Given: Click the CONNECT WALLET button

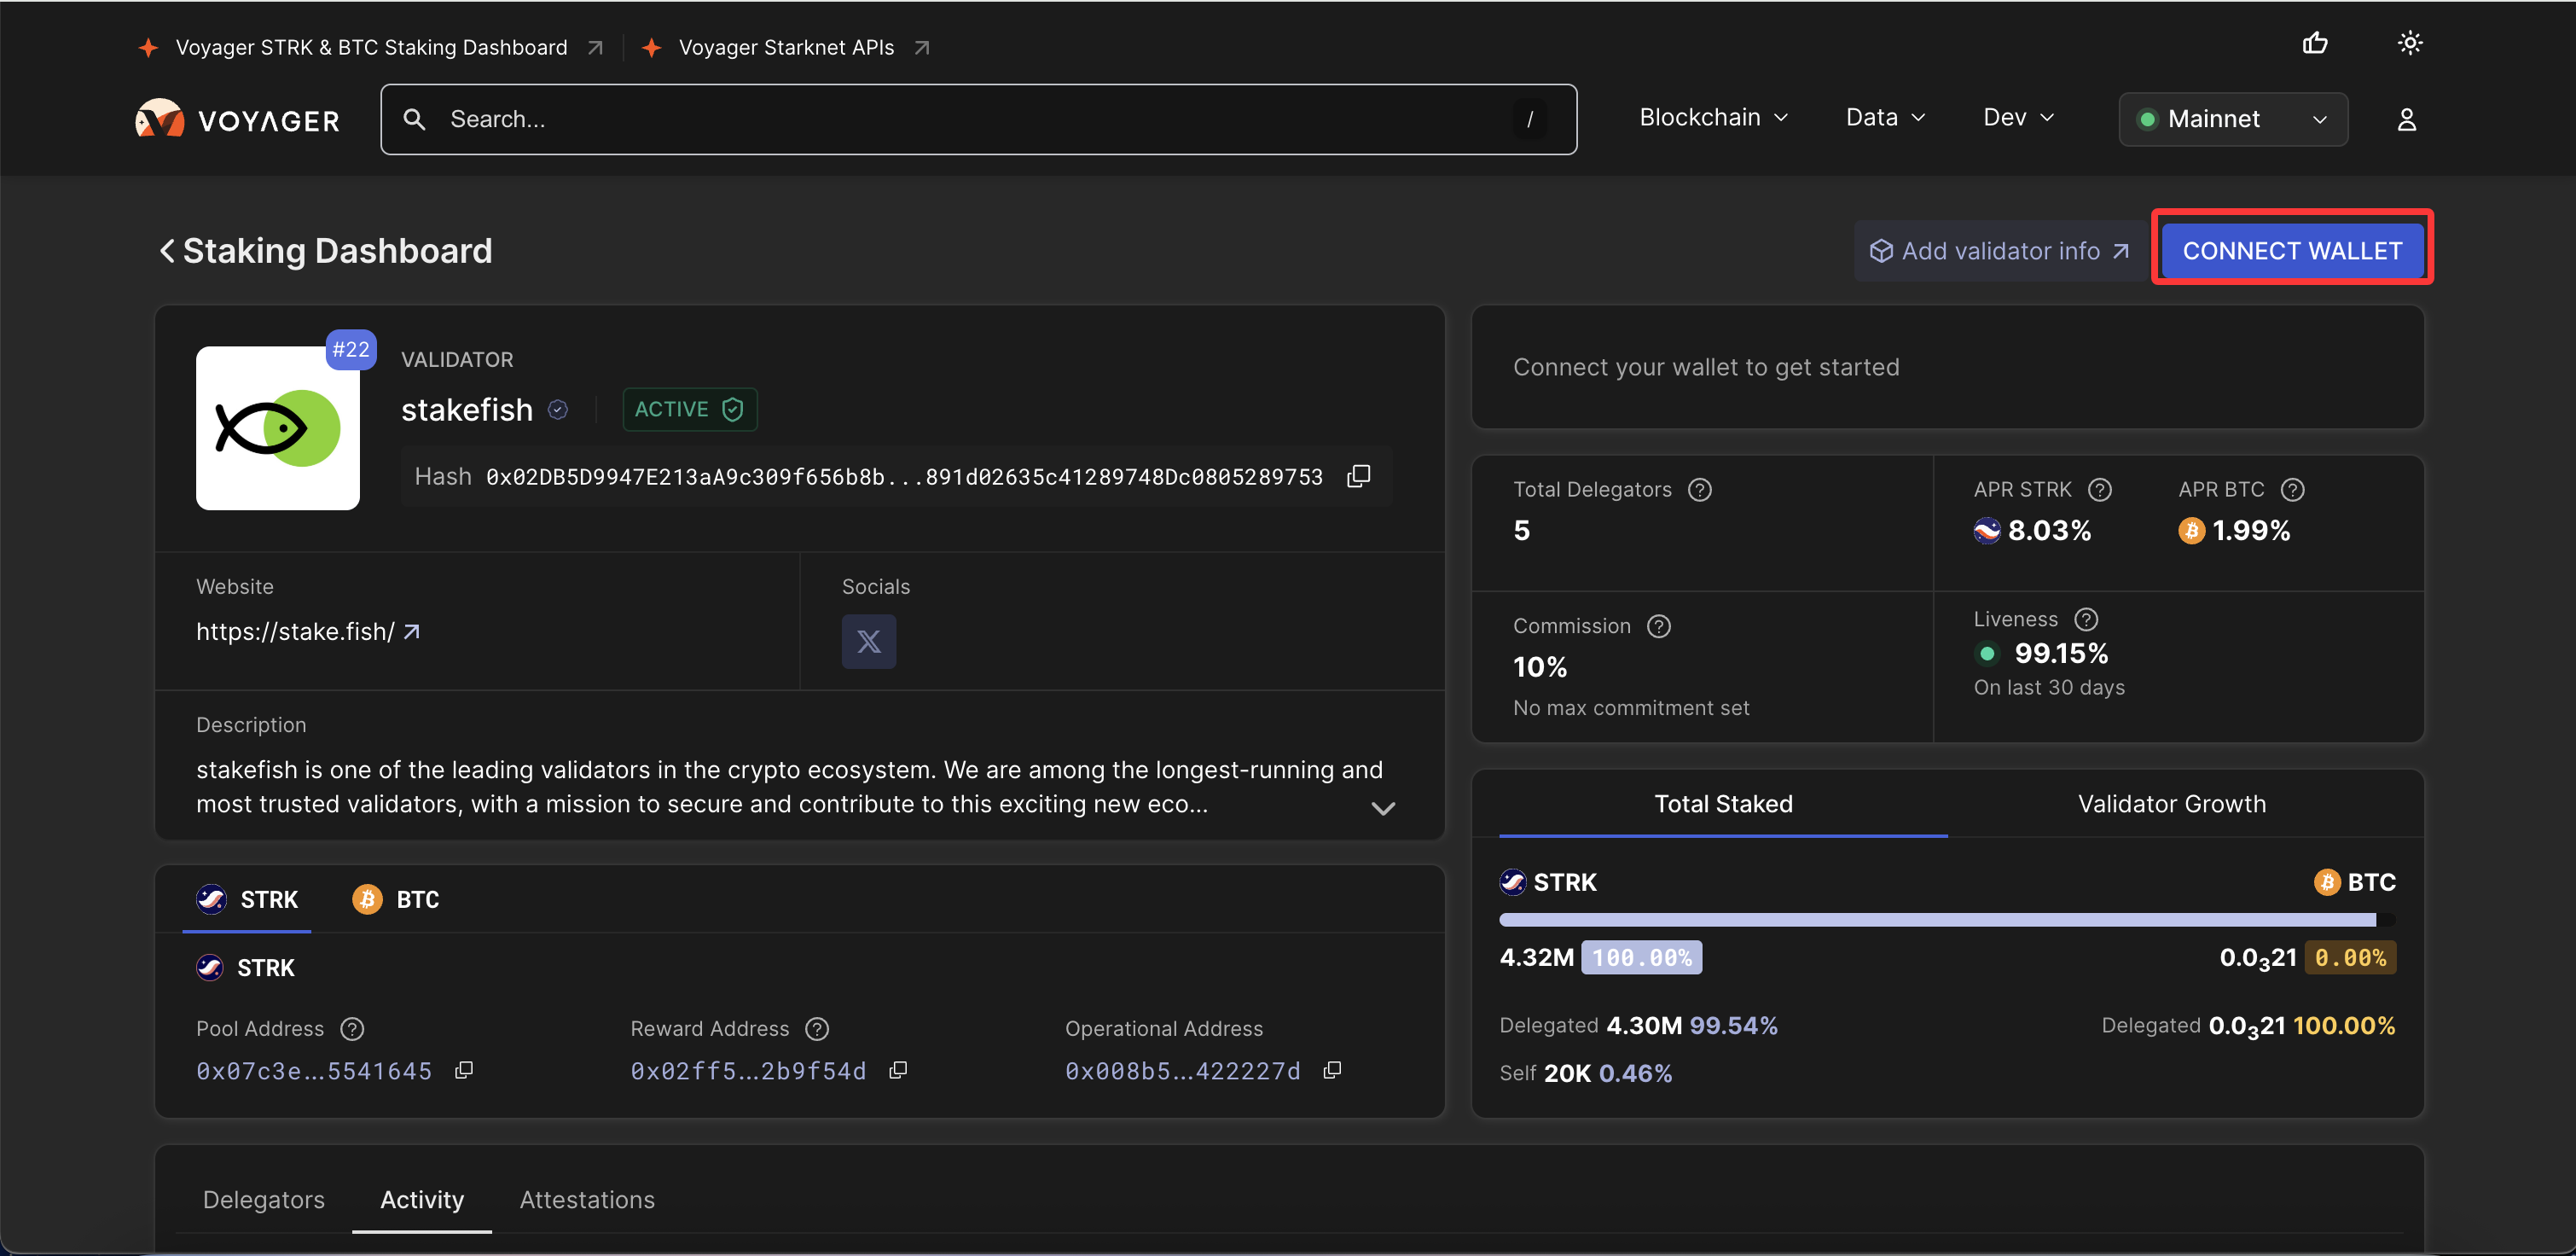Looking at the screenshot, I should 2291,251.
